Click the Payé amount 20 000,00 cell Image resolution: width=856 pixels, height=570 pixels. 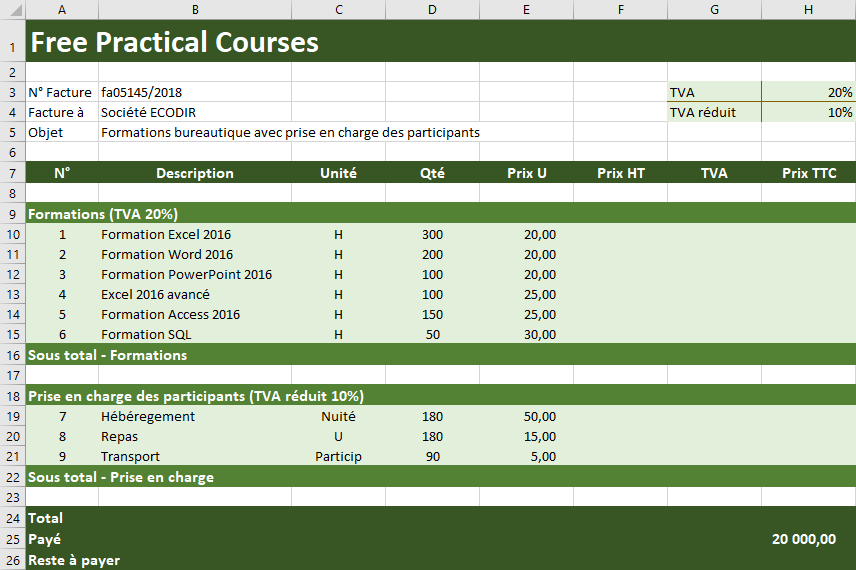[804, 539]
